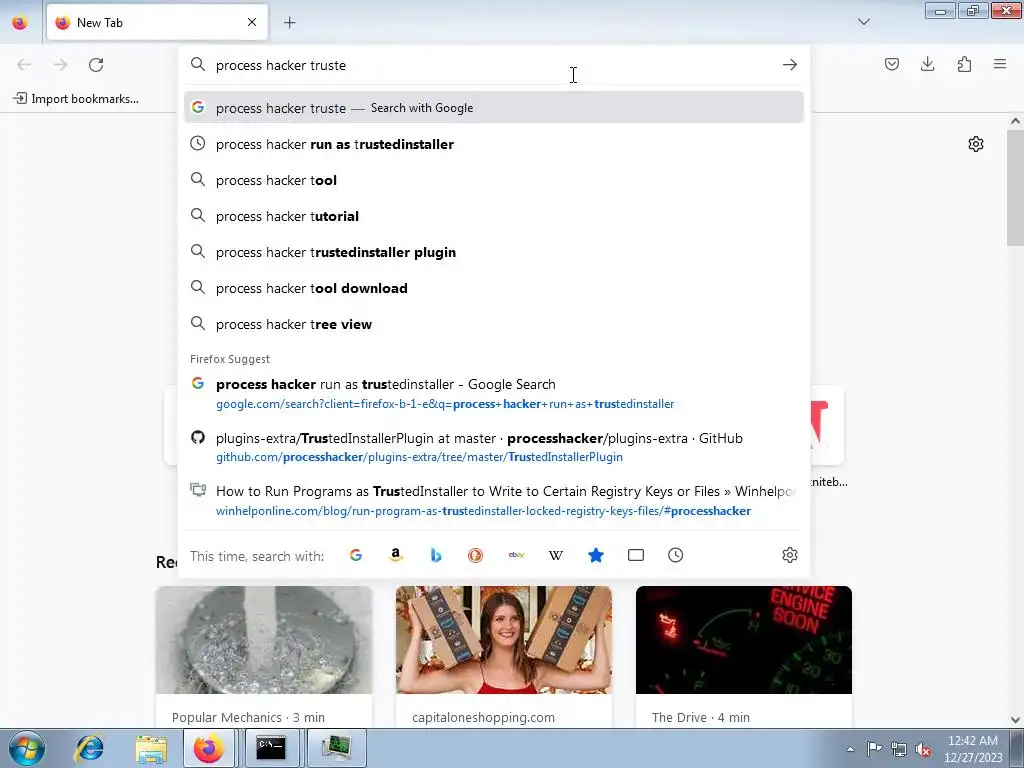Choose suggestion 'process hacker run as trustedinstaller'

coord(494,144)
